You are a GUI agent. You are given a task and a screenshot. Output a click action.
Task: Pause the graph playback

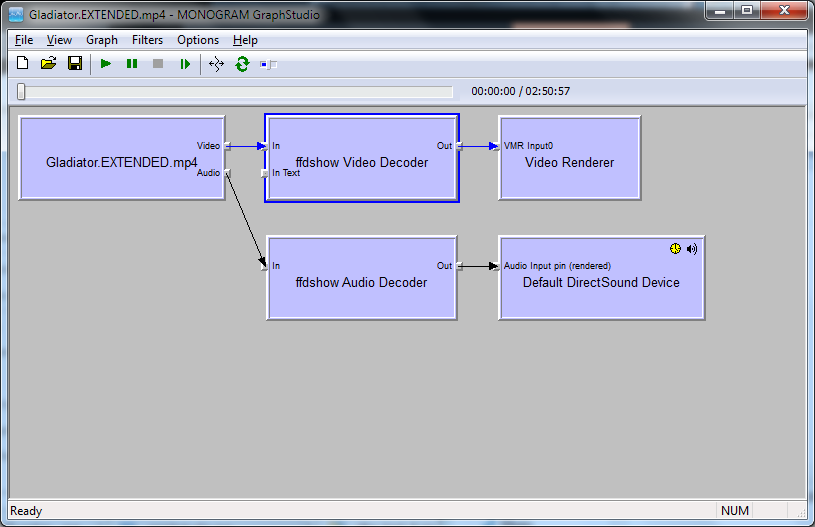(132, 64)
